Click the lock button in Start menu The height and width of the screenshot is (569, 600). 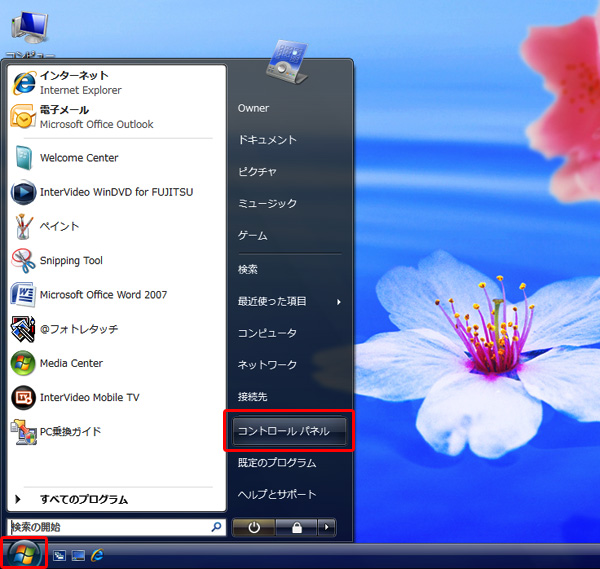pos(297,527)
